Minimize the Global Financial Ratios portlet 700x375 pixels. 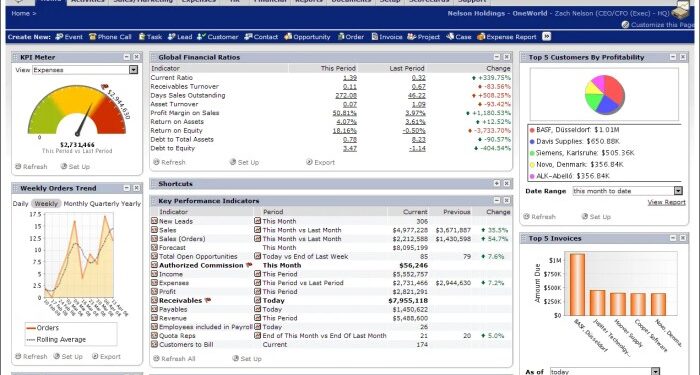[497, 57]
